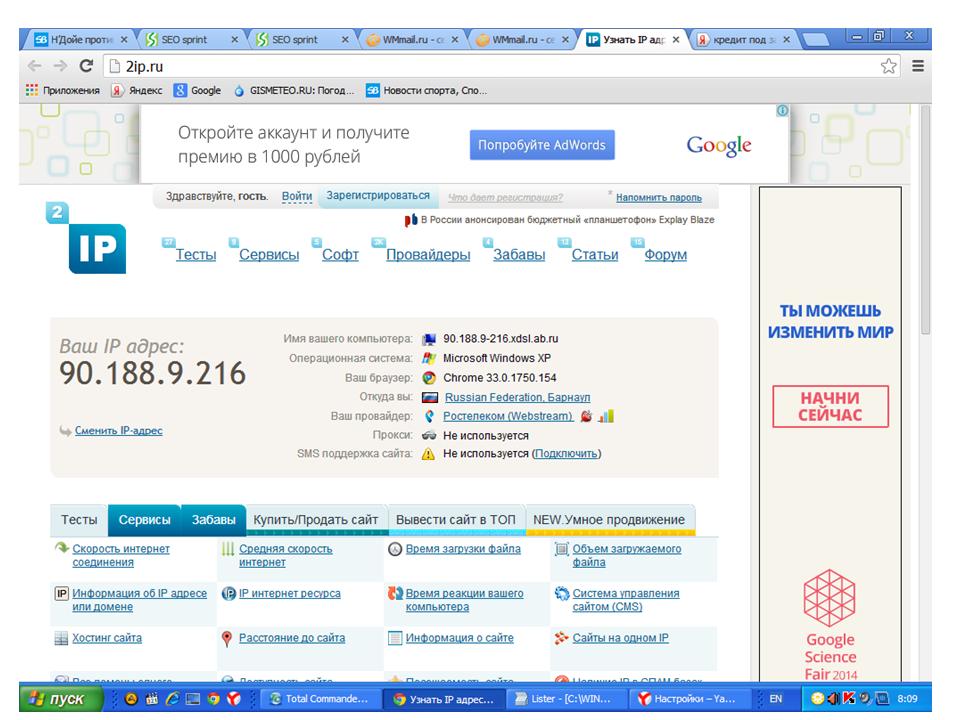
Task: Open the NEW.Умное продвижение tab
Action: 609,520
